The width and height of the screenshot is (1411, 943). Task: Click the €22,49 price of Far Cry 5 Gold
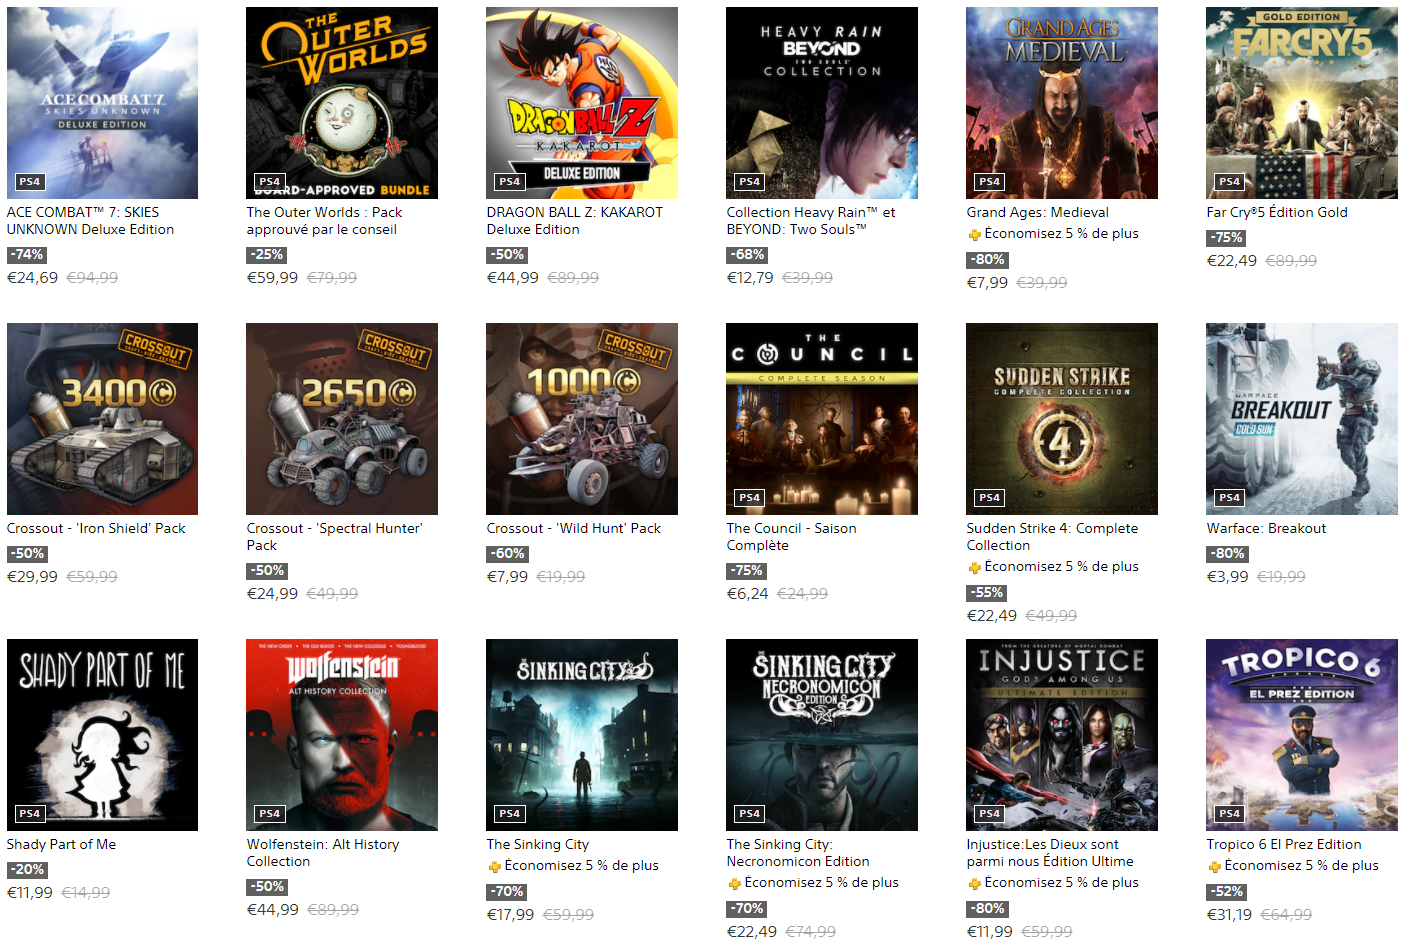pos(1232,261)
